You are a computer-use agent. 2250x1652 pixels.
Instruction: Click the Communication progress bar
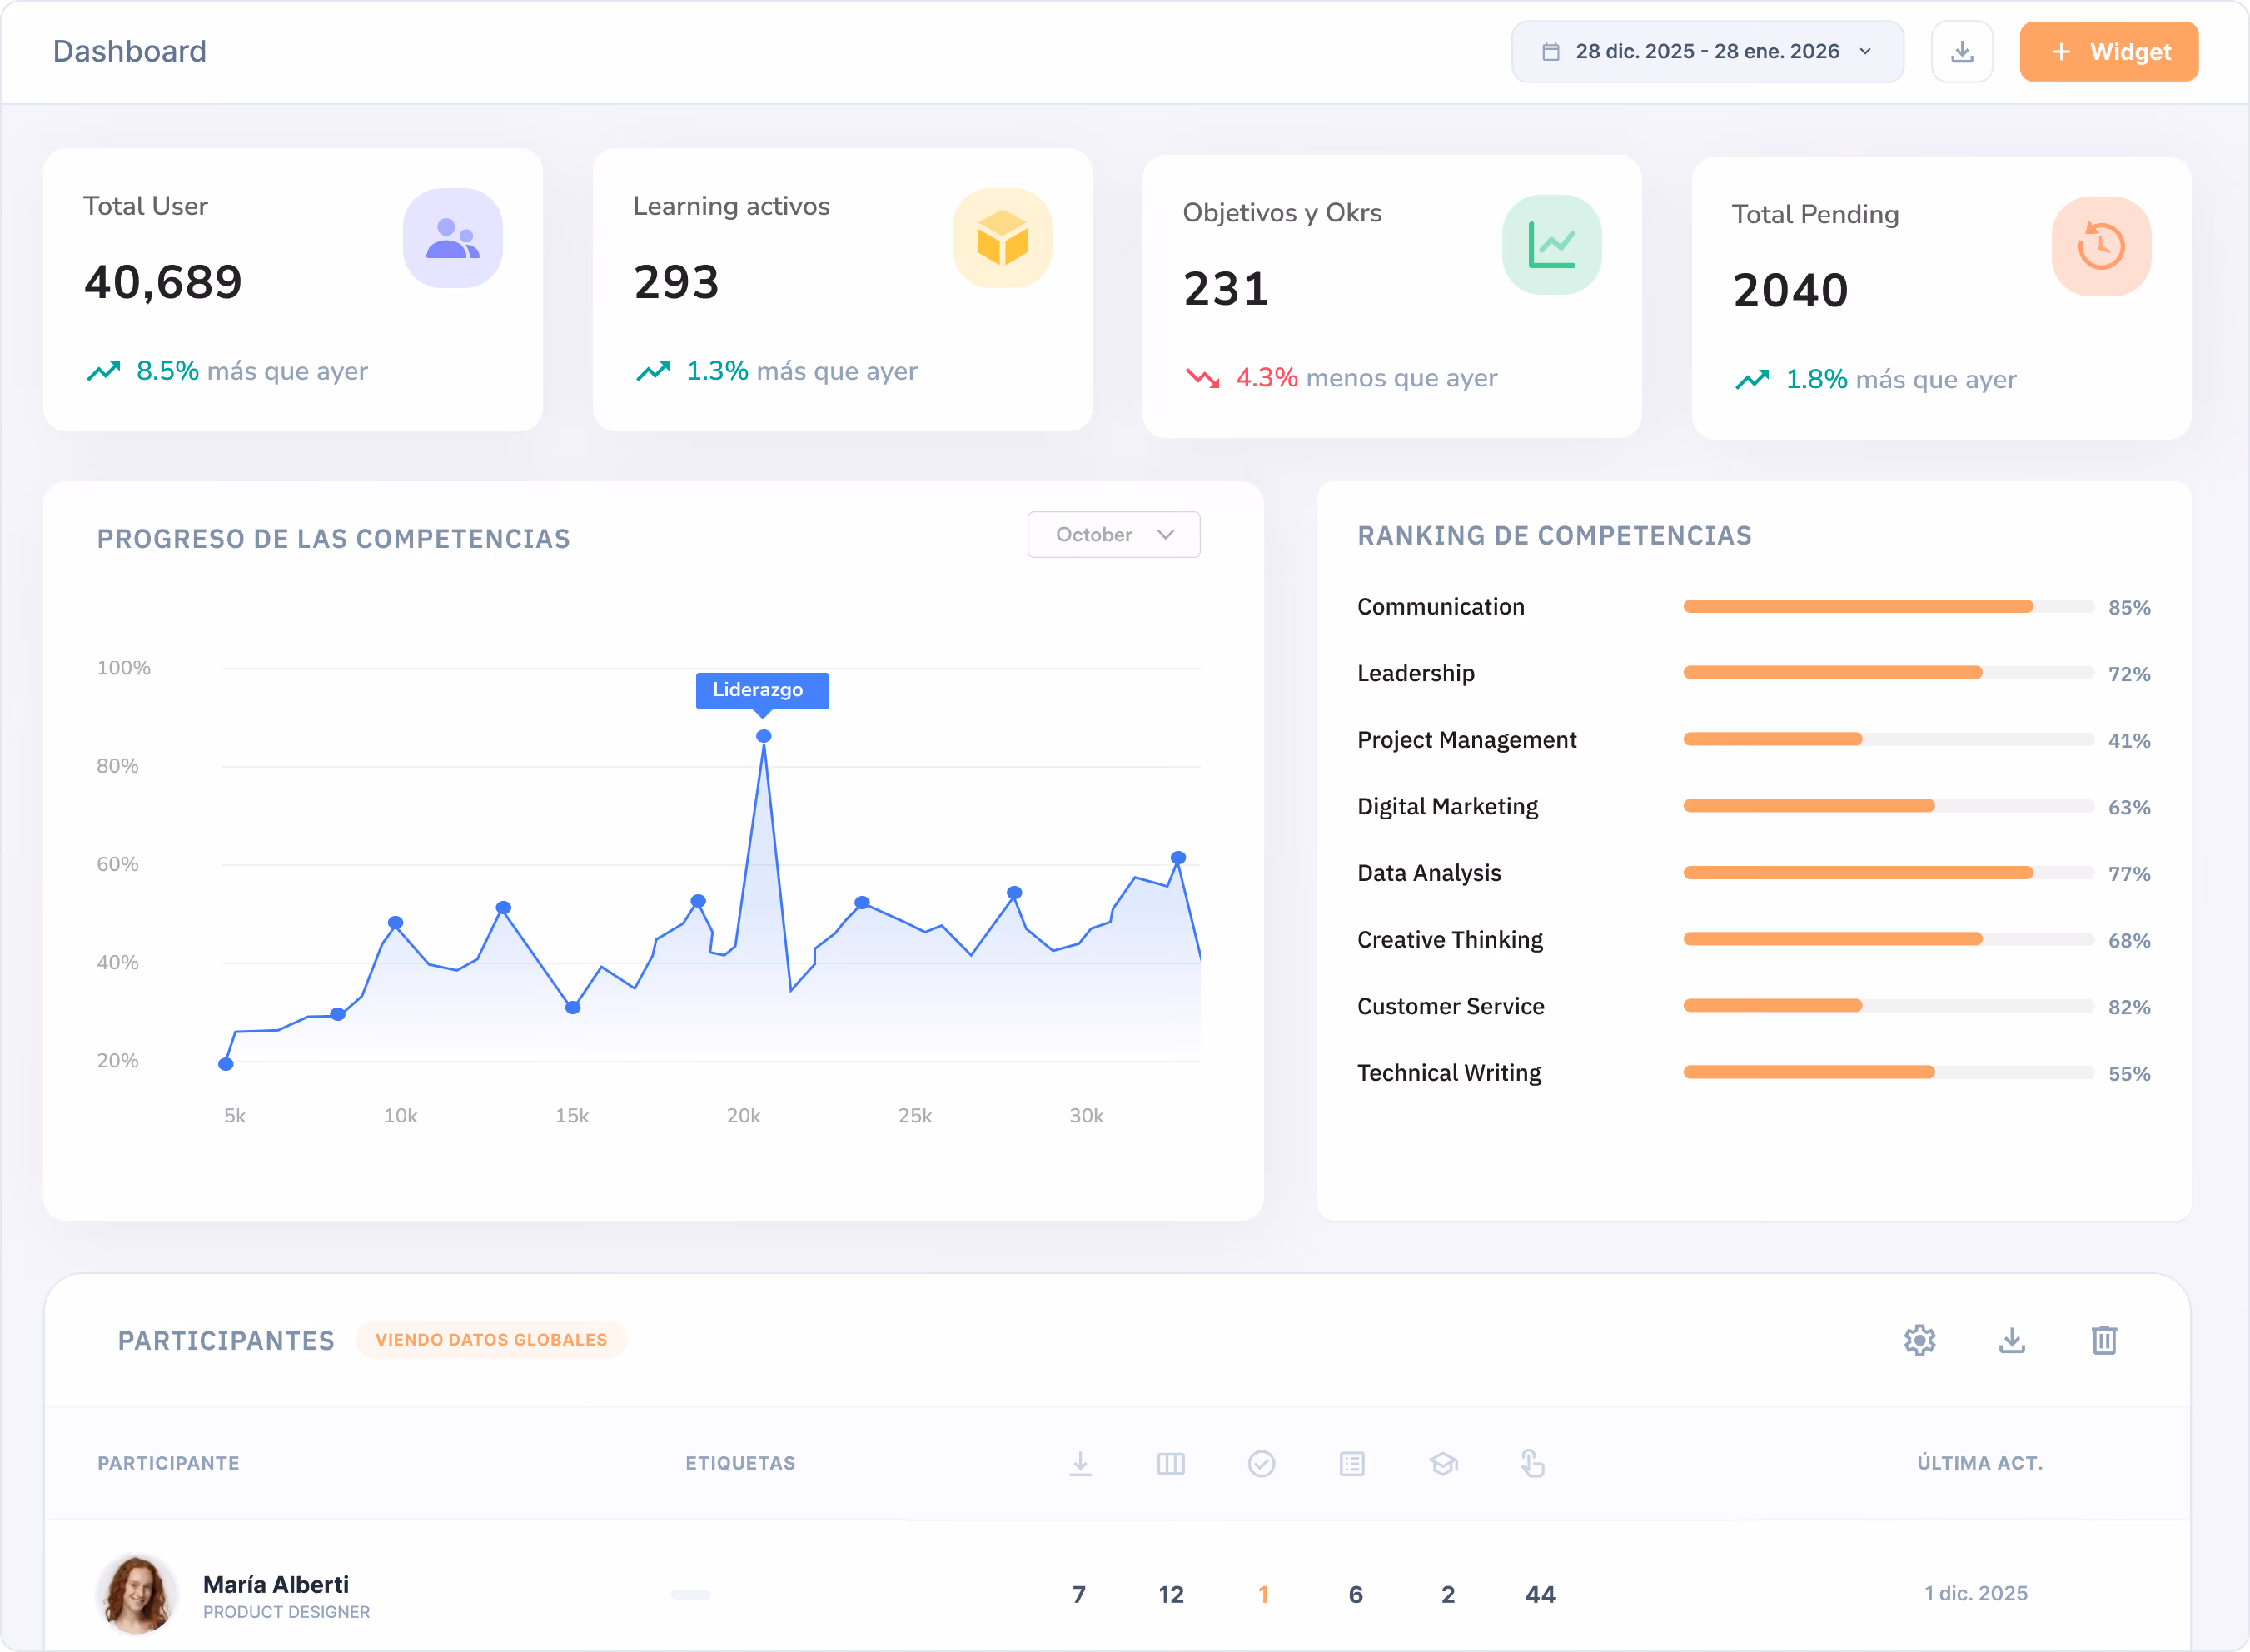tap(1888, 606)
